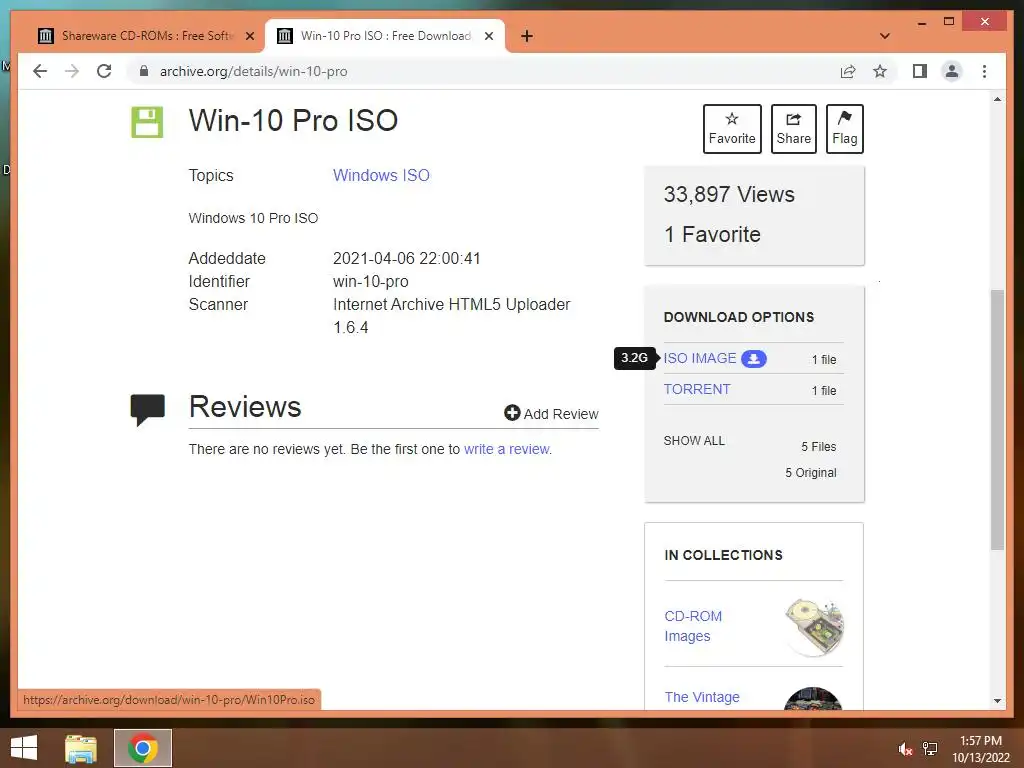Click the address bar URL

253,71
